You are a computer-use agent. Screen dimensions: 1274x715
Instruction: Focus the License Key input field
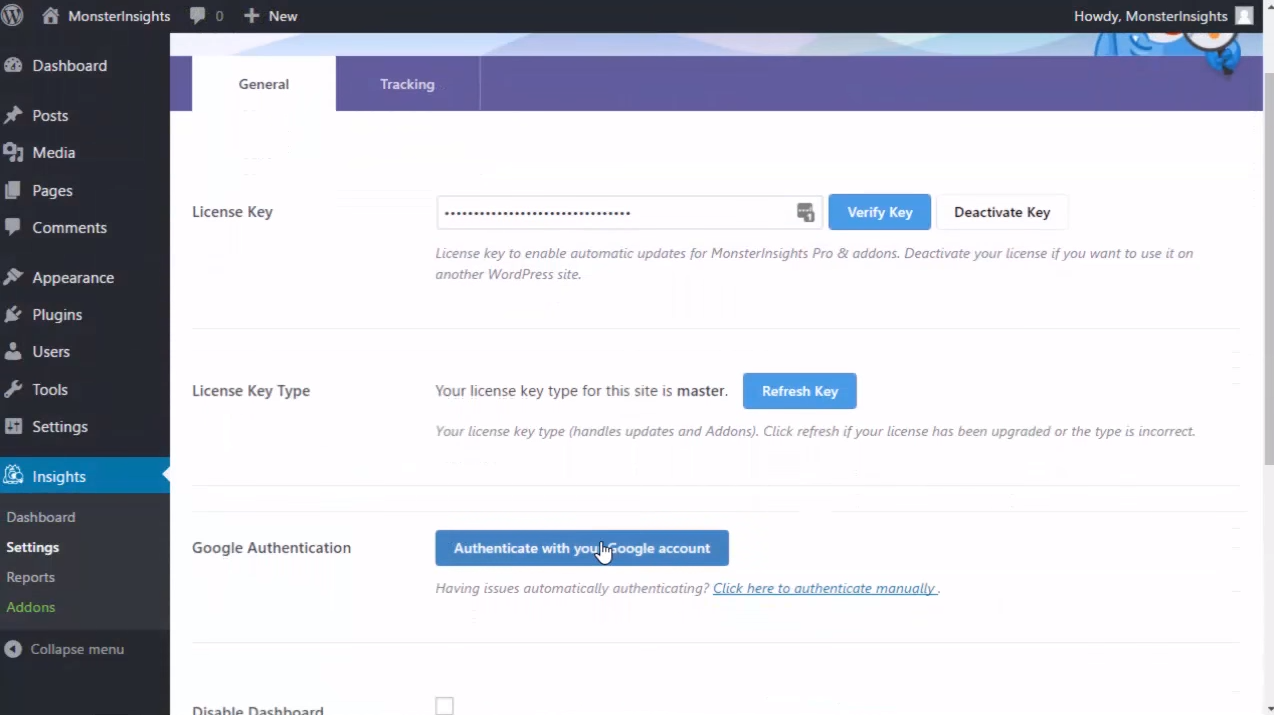(630, 212)
